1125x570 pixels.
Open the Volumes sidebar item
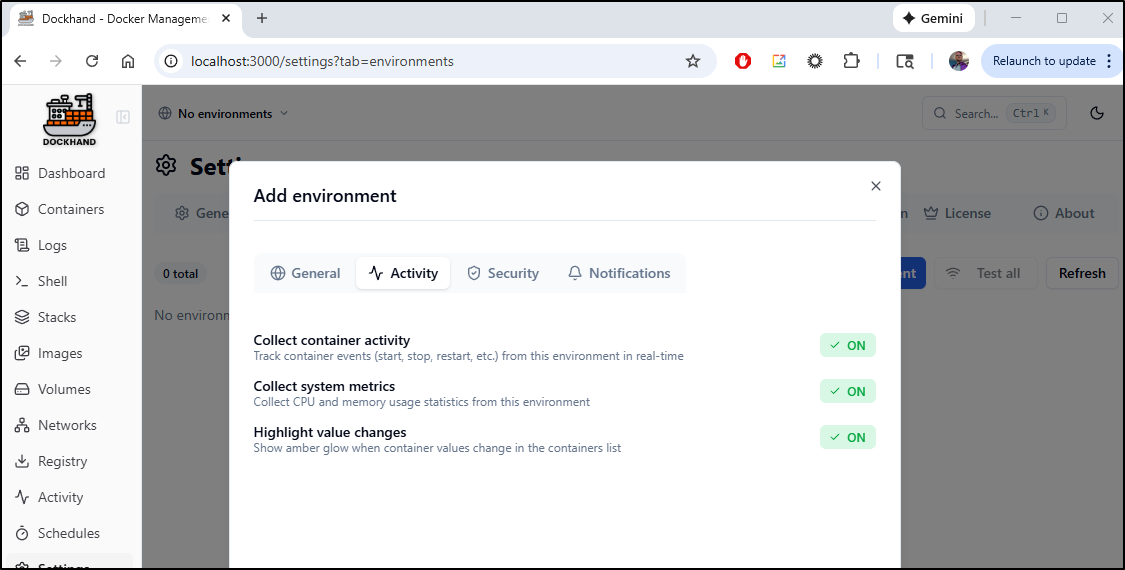(64, 389)
